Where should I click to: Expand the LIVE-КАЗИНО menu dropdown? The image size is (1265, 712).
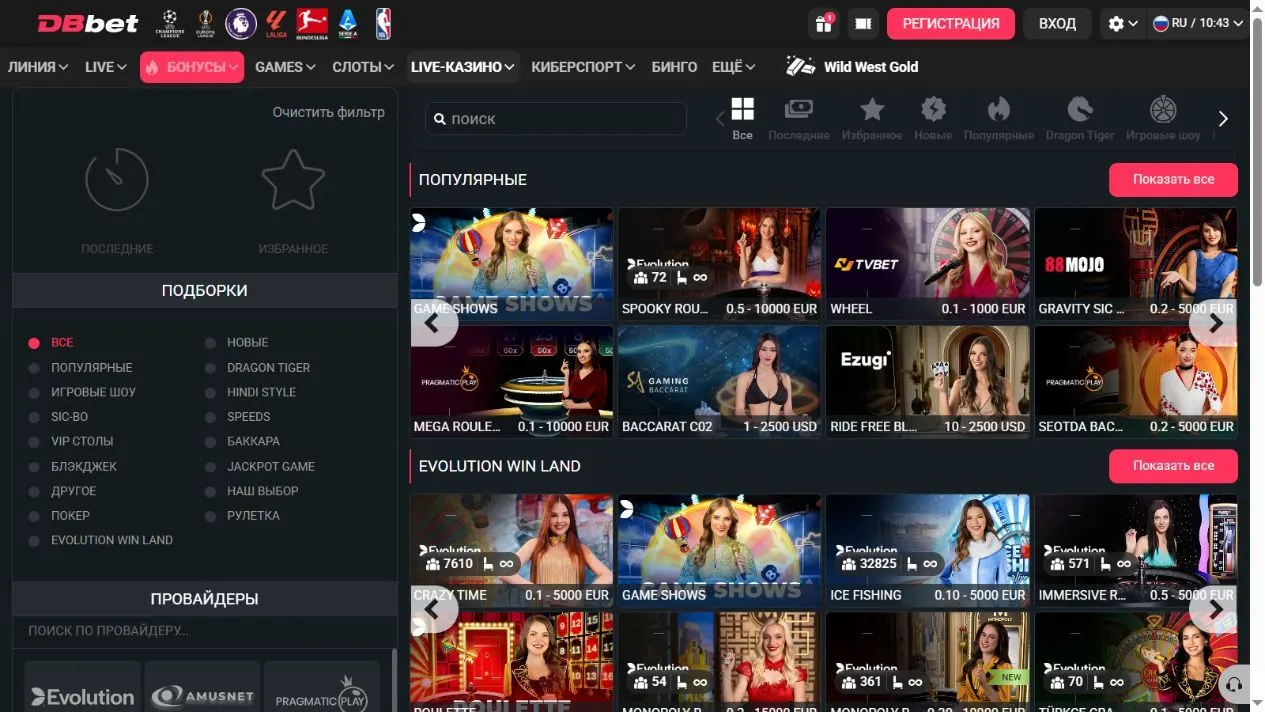[x=463, y=67]
